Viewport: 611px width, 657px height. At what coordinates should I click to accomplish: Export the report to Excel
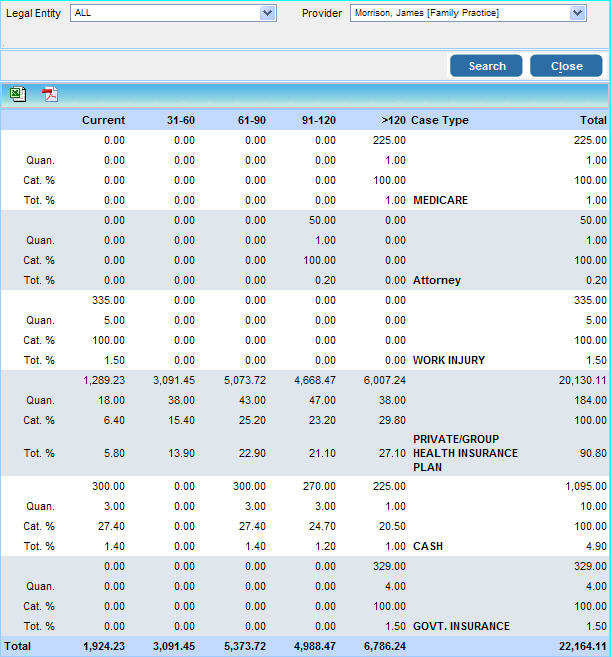coord(17,94)
